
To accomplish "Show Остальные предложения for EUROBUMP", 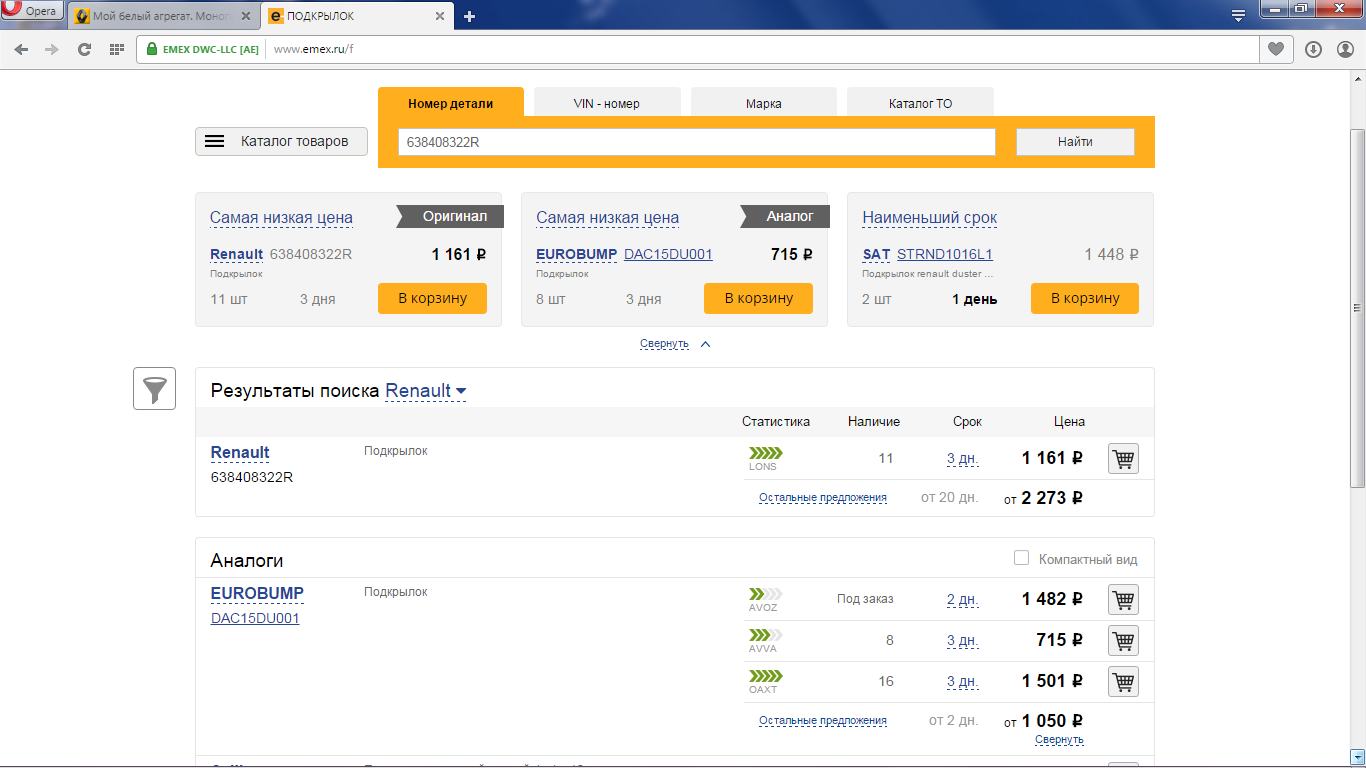I will click(823, 721).
